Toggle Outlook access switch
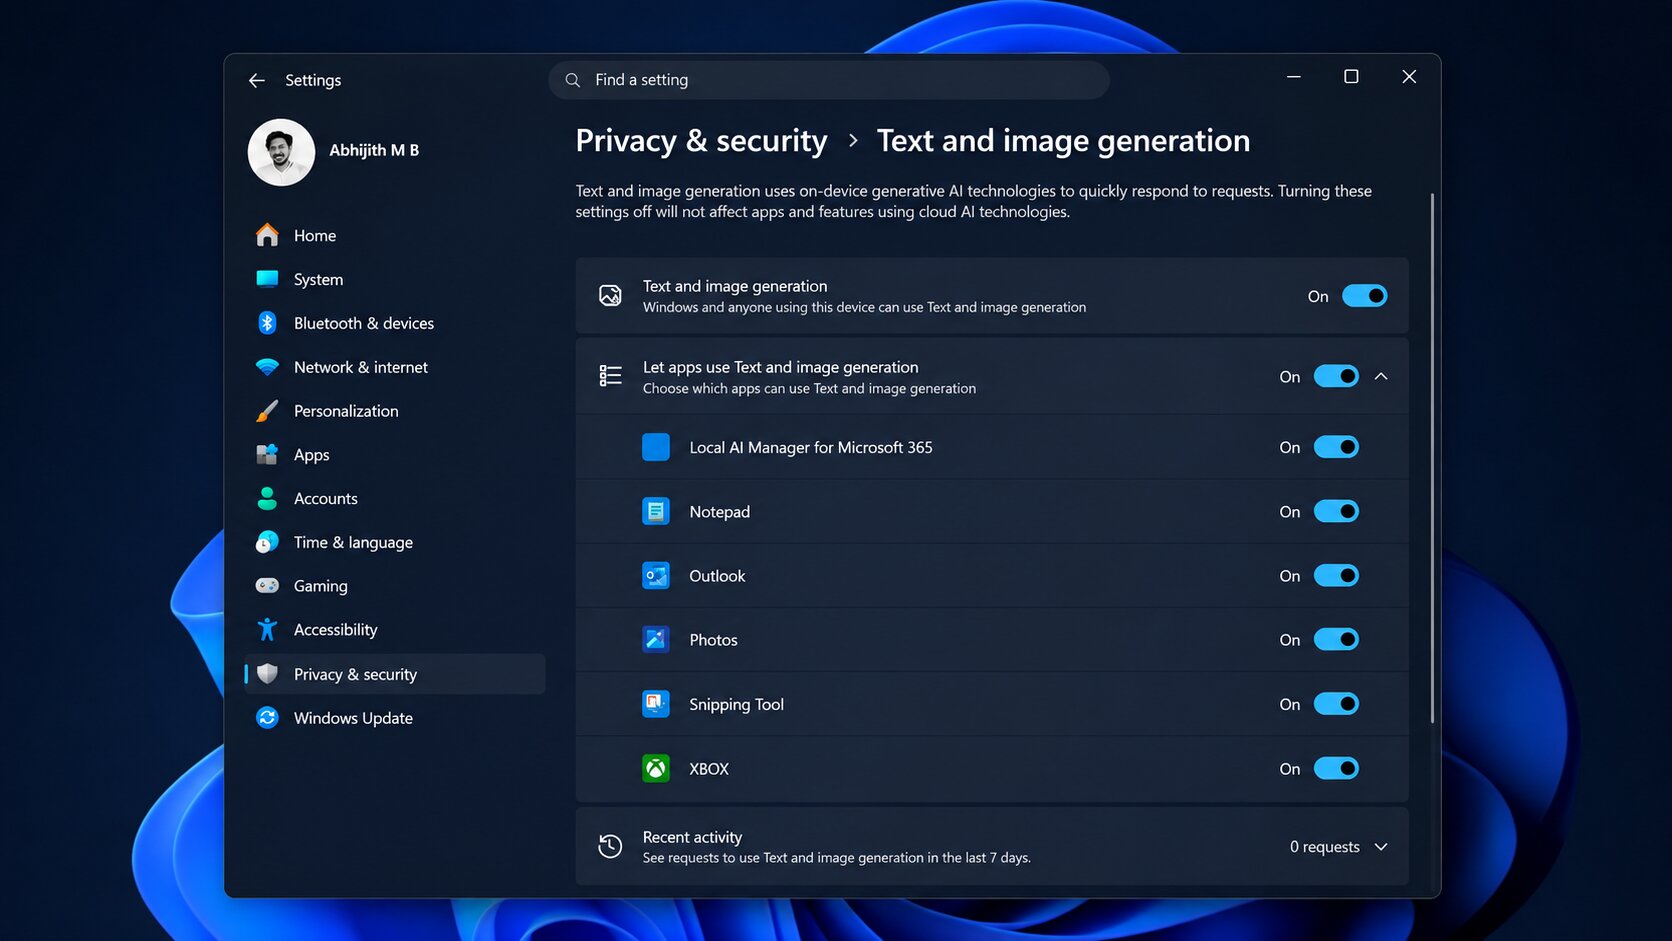Image resolution: width=1672 pixels, height=941 pixels. click(x=1336, y=576)
